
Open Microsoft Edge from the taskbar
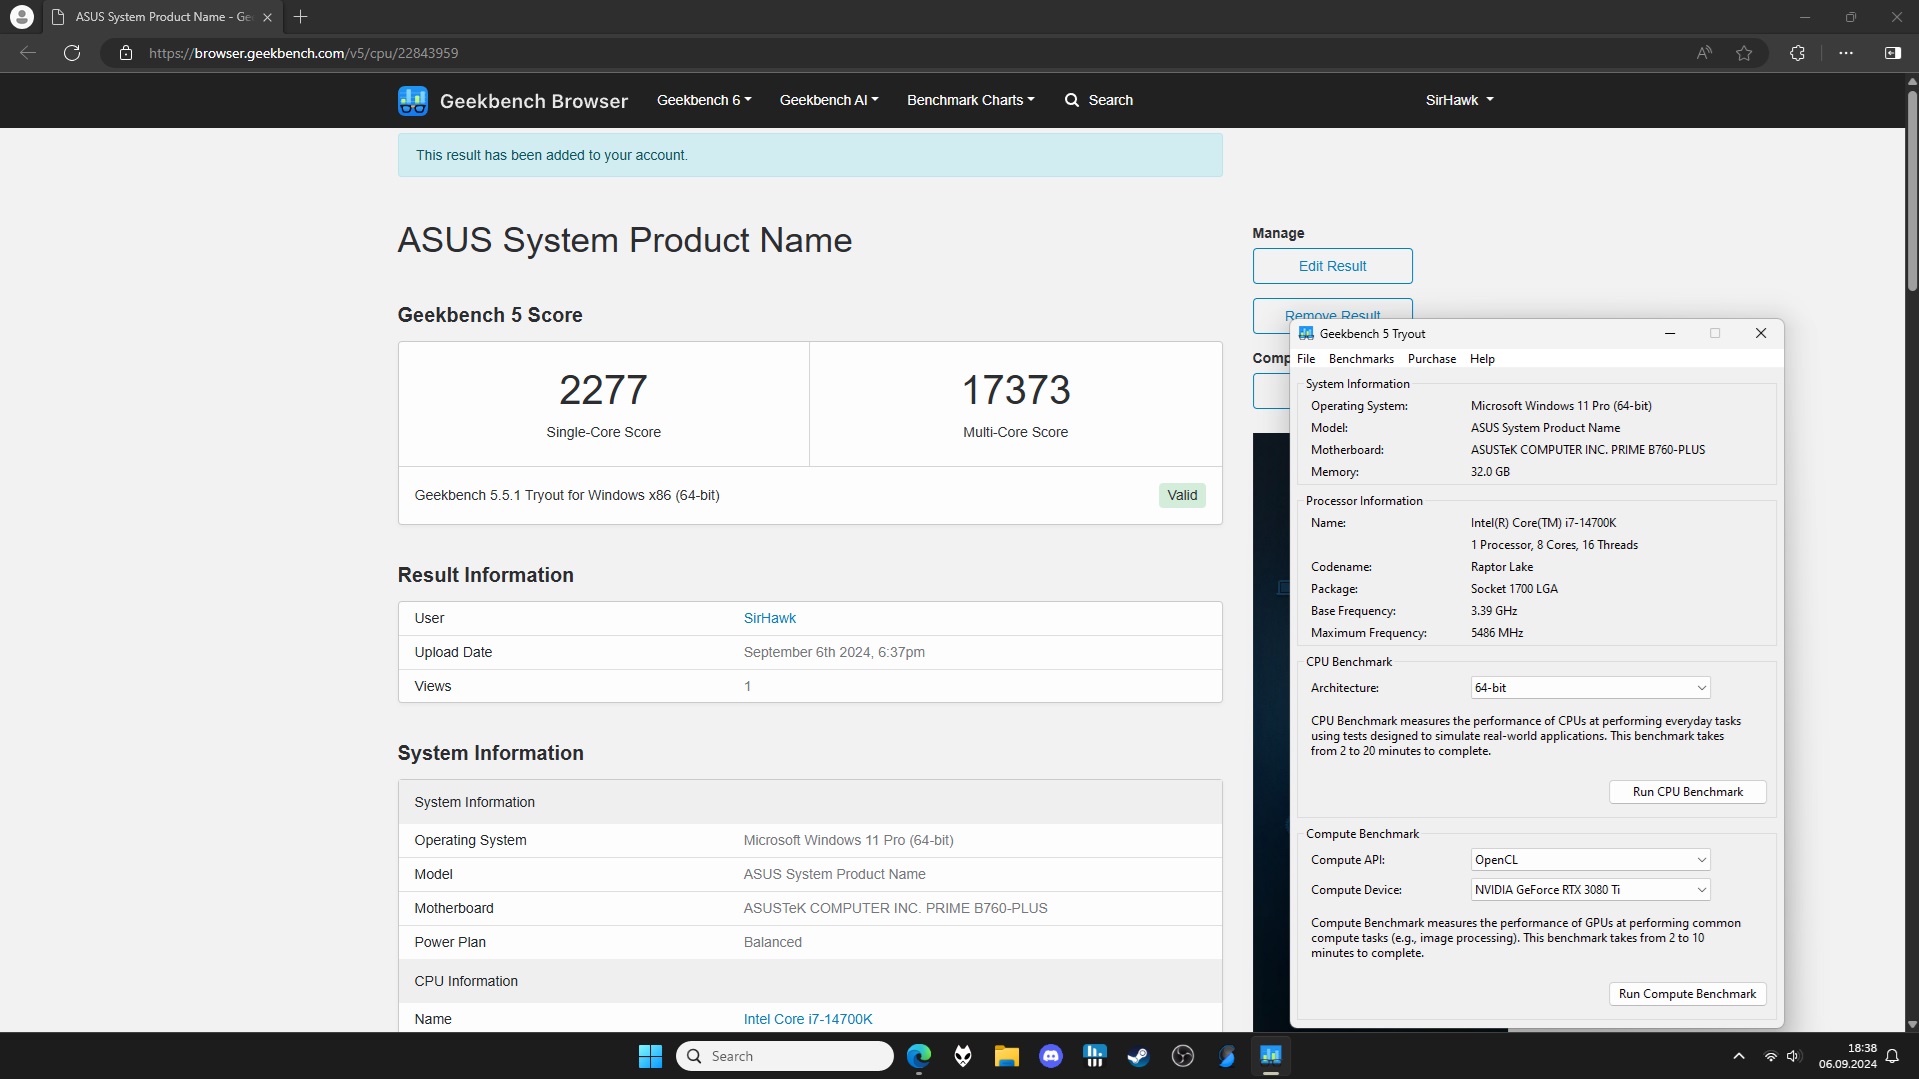coord(918,1056)
